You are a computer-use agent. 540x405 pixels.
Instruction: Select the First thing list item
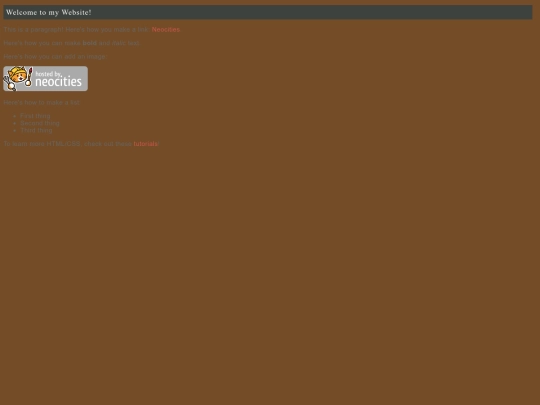pyautogui.click(x=35, y=116)
